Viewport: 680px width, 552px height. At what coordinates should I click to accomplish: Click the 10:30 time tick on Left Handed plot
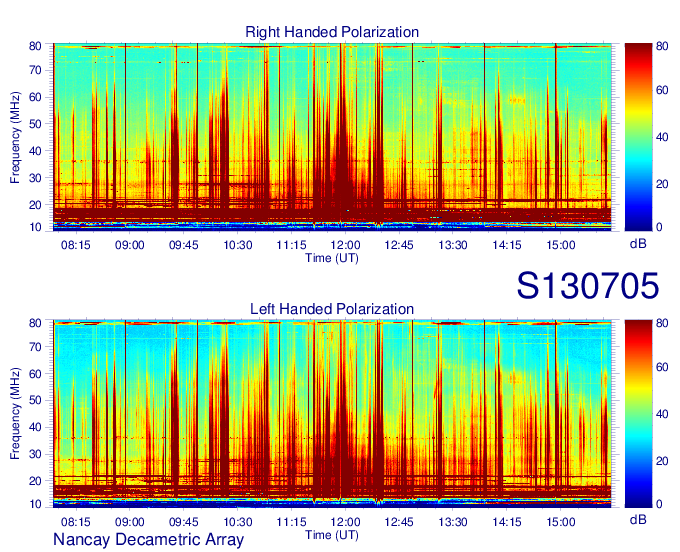[238, 522]
